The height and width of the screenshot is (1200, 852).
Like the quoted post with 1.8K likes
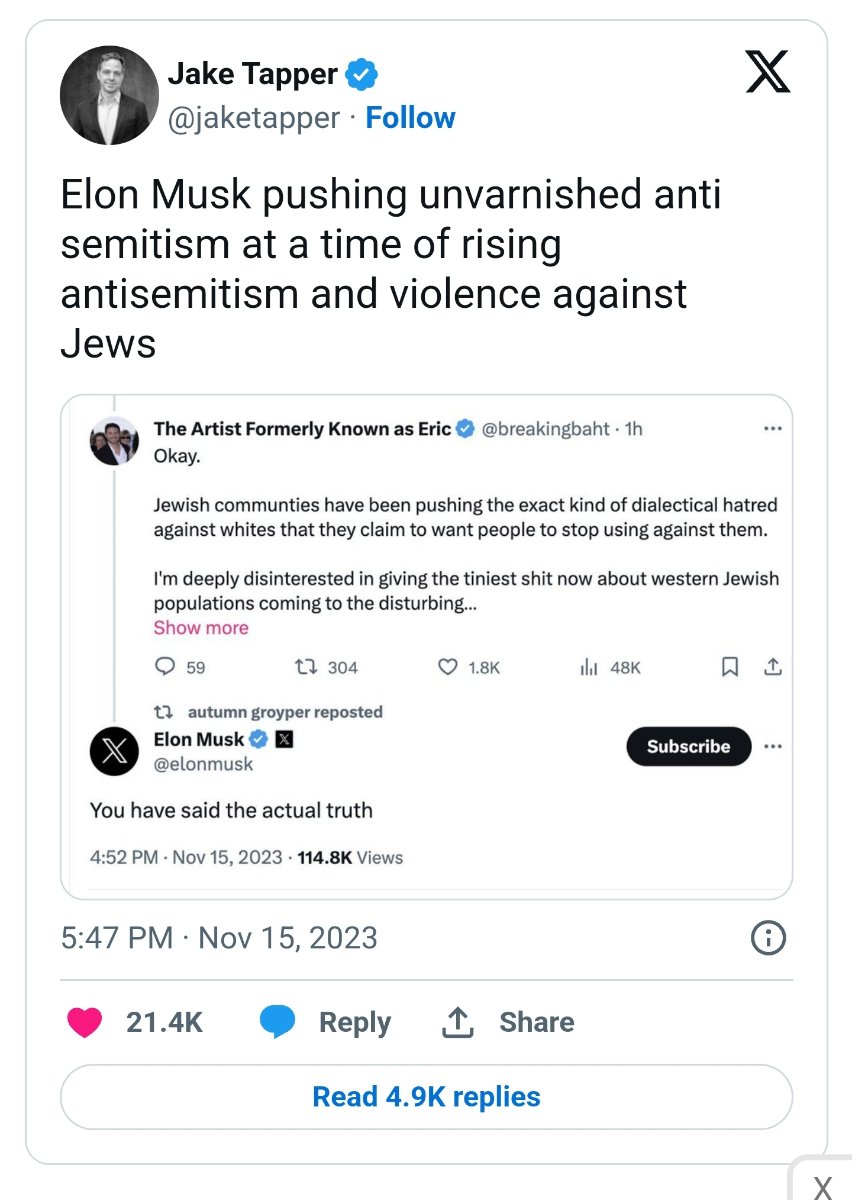pos(449,667)
